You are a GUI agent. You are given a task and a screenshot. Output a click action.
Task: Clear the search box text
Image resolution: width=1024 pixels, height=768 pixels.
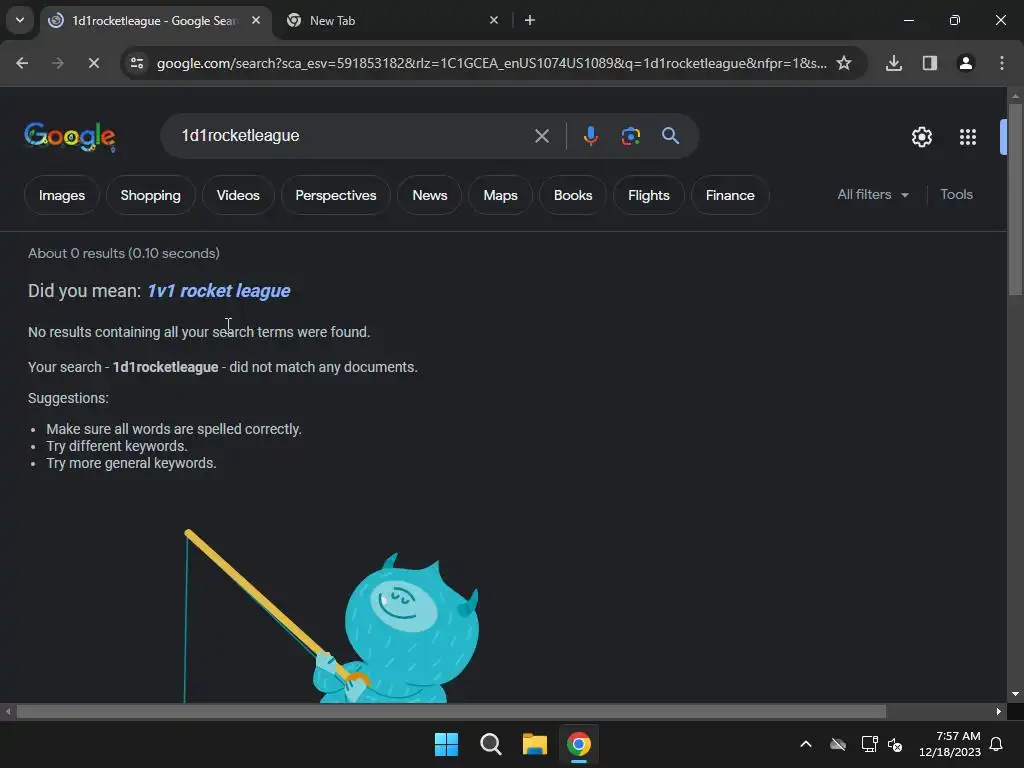[541, 136]
